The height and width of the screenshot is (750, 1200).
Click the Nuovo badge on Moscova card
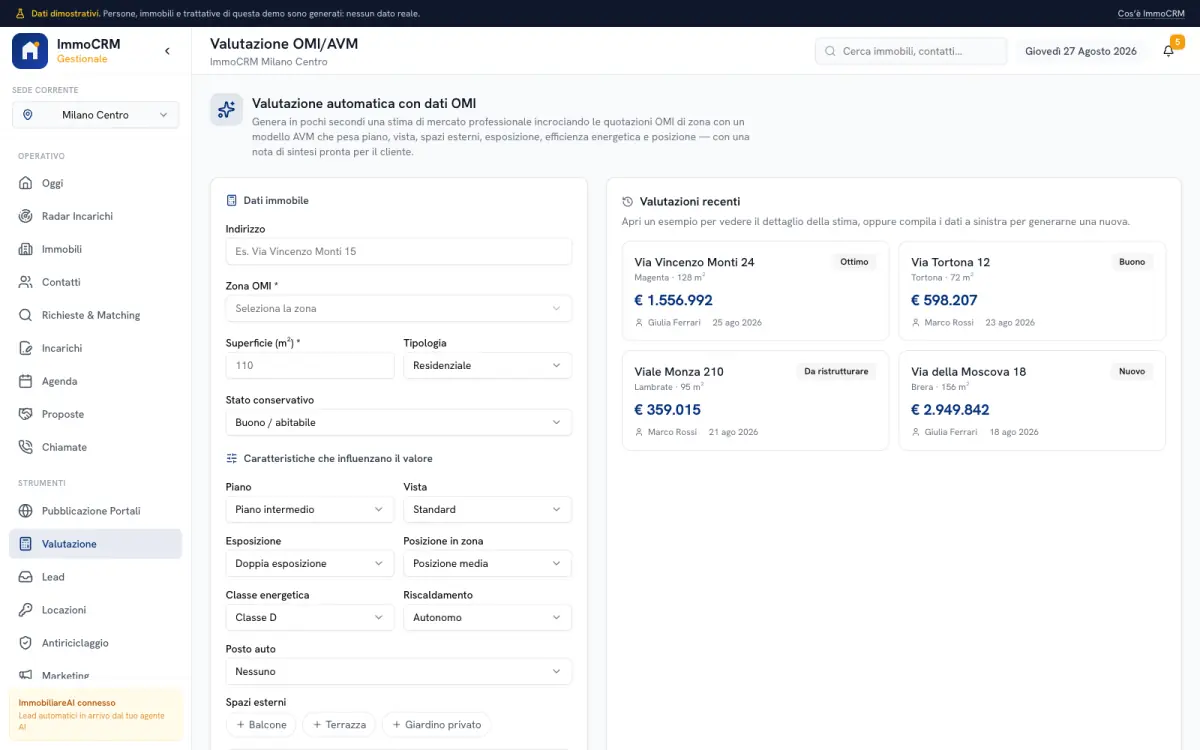[x=1132, y=371]
